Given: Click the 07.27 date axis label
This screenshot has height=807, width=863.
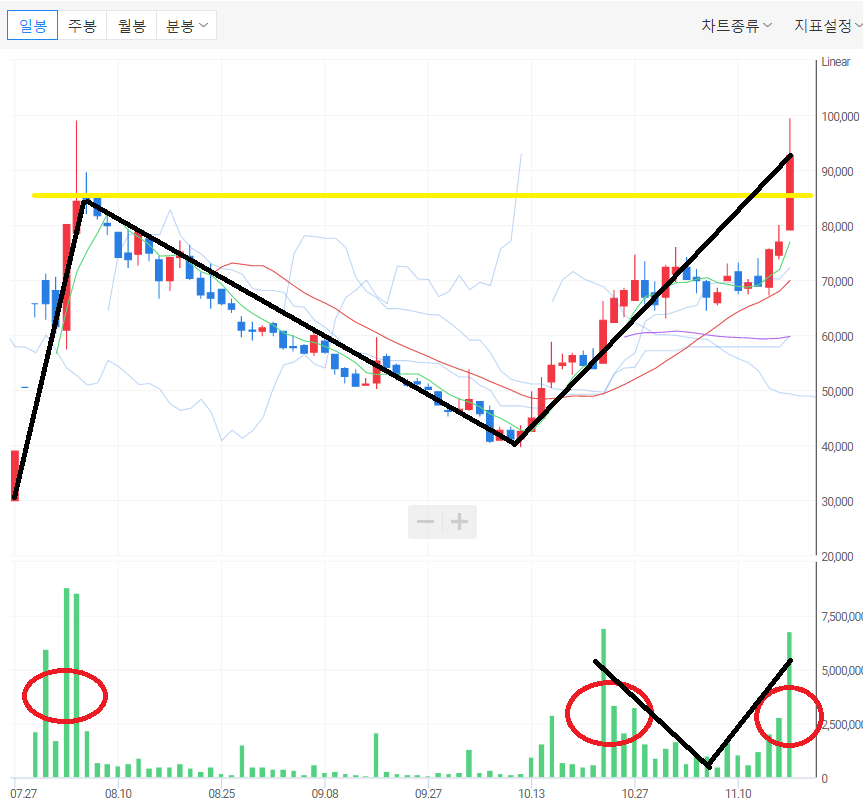Looking at the screenshot, I should pos(23,793).
